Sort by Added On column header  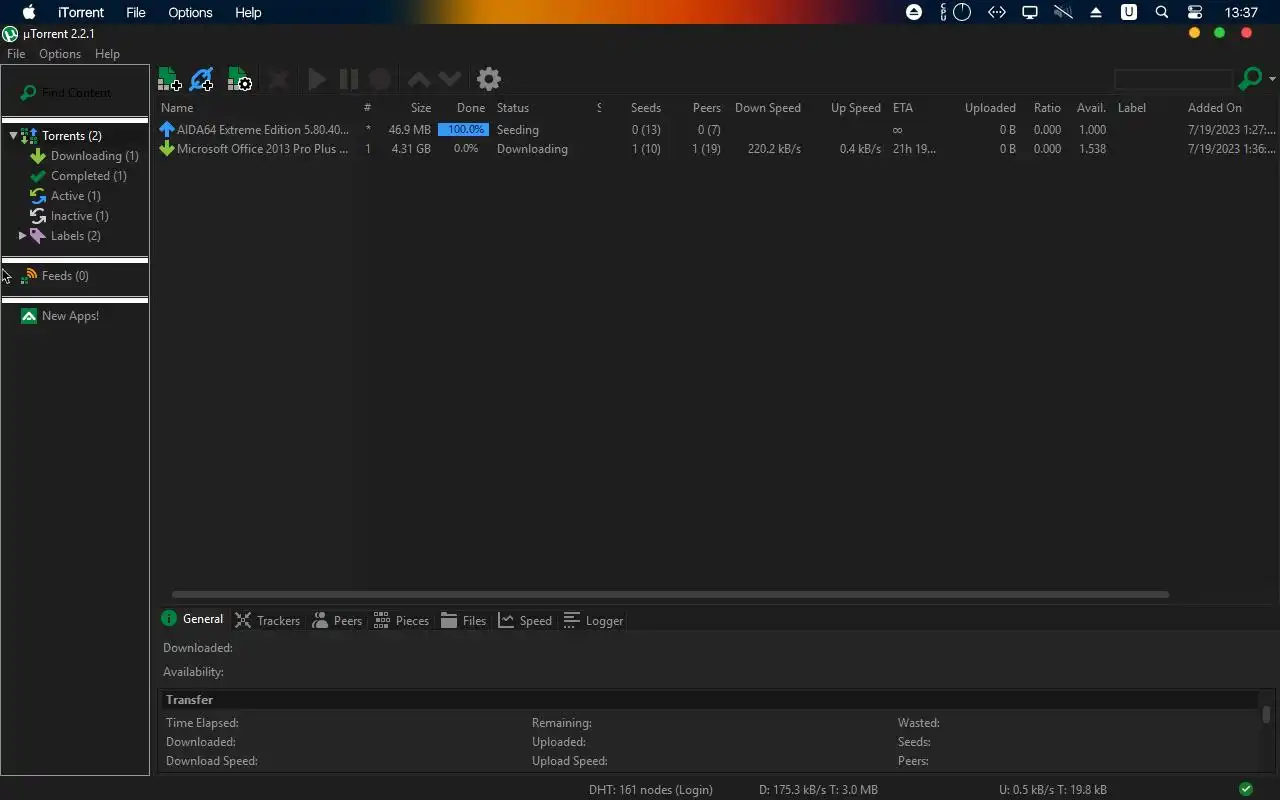click(1215, 108)
